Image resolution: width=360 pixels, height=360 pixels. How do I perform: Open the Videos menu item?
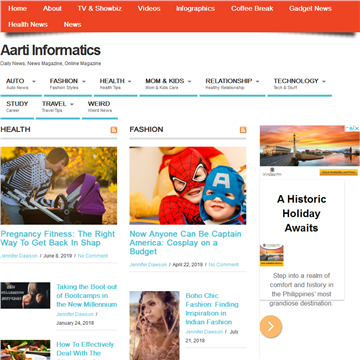(x=149, y=9)
